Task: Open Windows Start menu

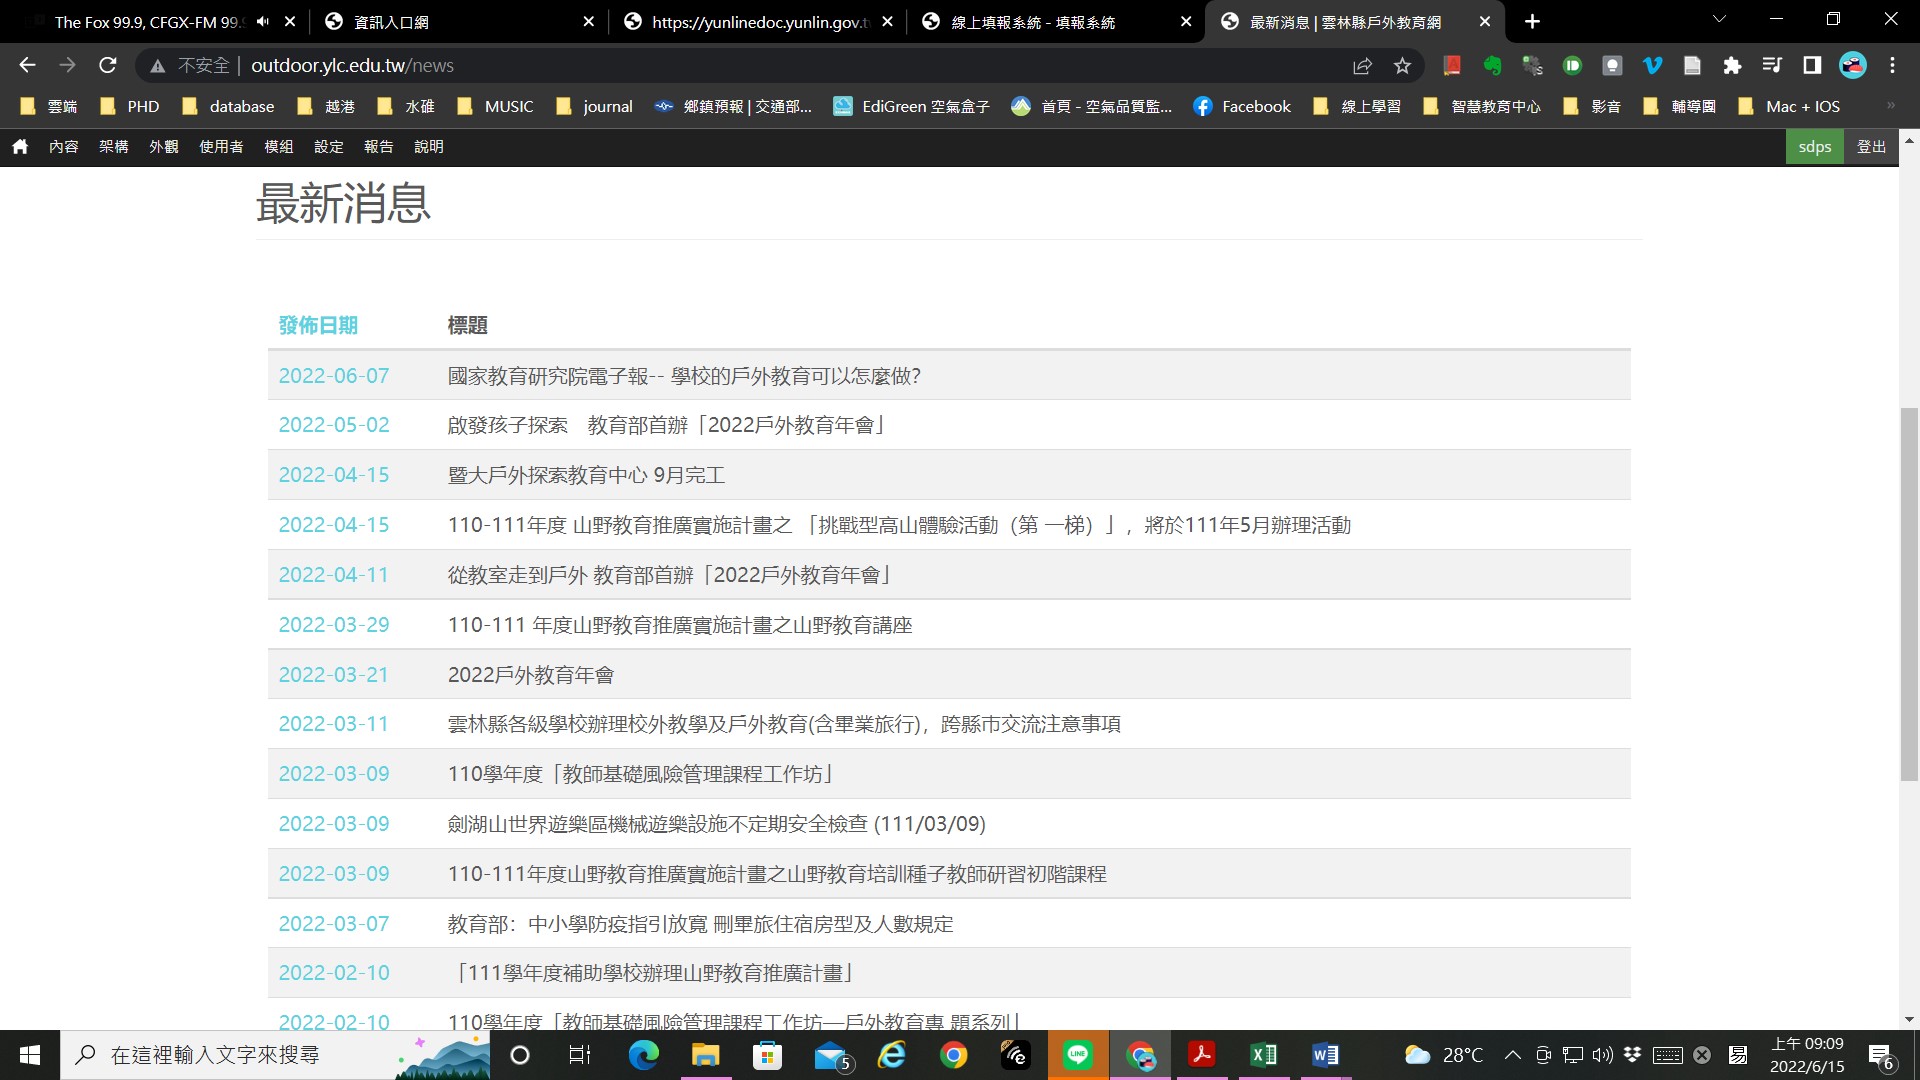Action: coord(30,1055)
